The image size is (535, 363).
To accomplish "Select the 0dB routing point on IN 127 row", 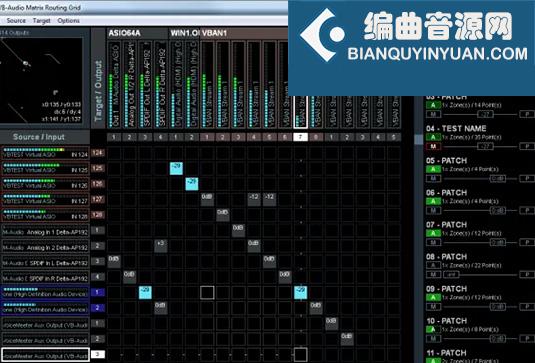I will pyautogui.click(x=207, y=199).
